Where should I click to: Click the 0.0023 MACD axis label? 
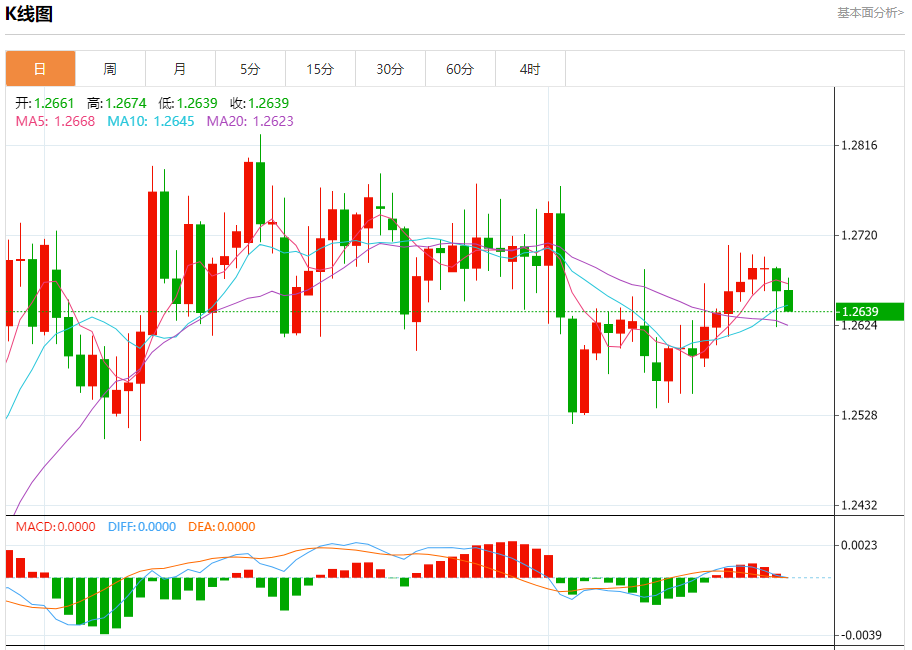[859, 545]
